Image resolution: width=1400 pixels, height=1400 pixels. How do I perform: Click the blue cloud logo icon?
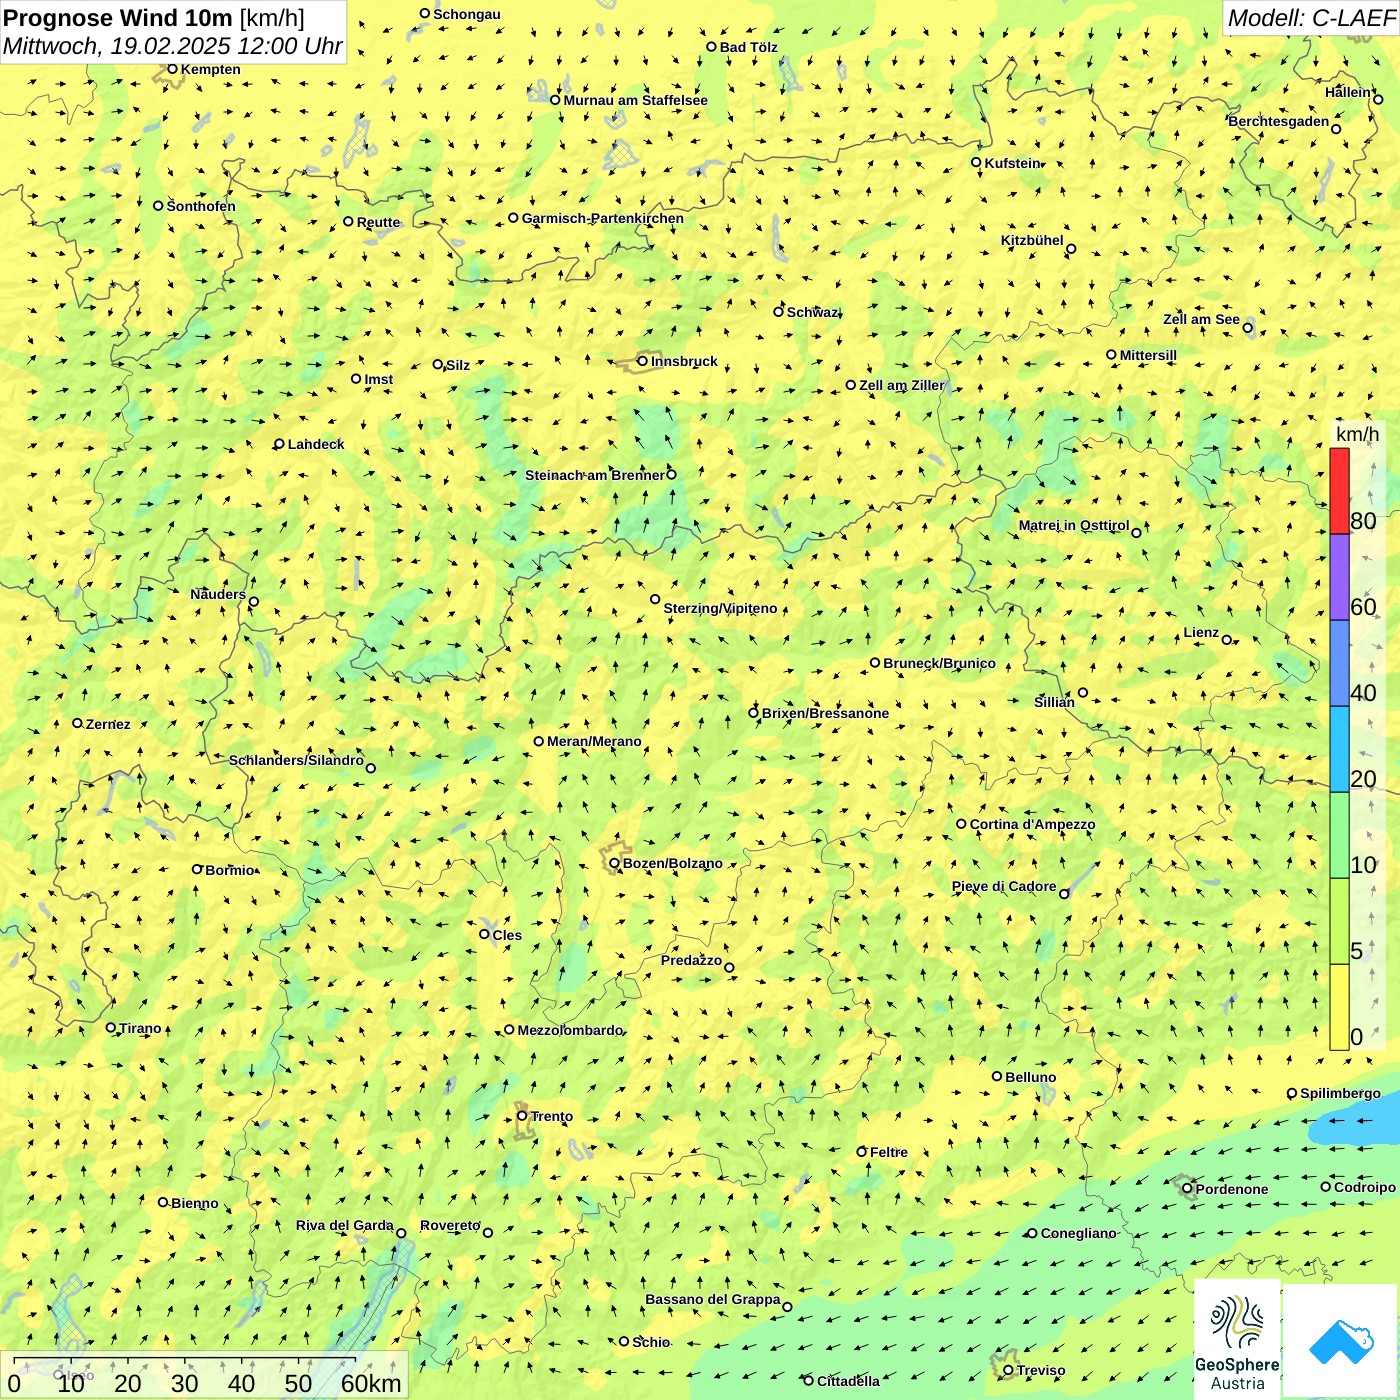(x=1341, y=1342)
